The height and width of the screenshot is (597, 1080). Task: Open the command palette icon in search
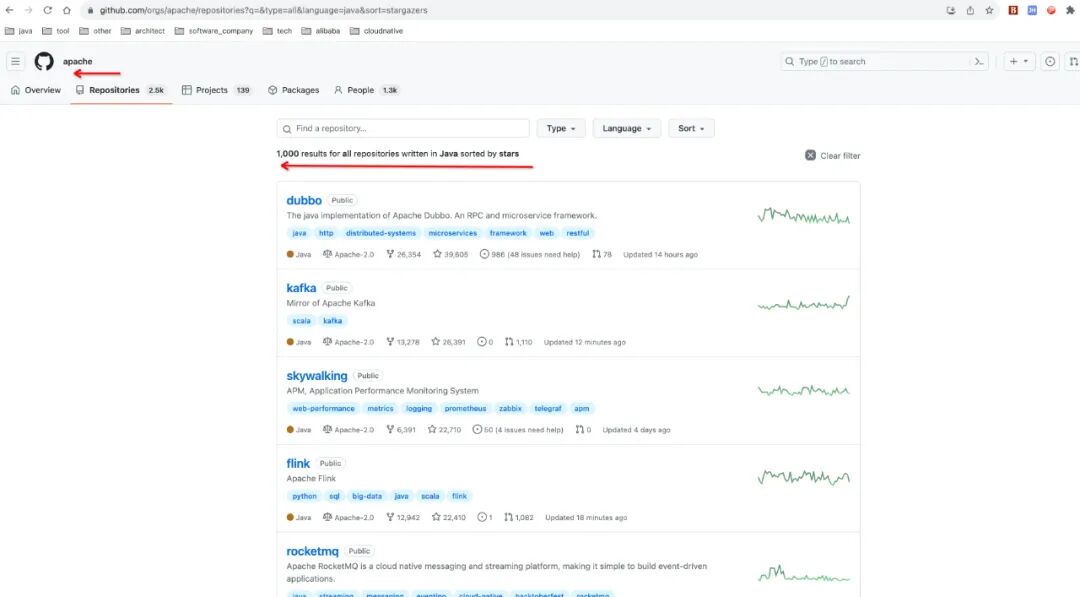(x=978, y=61)
